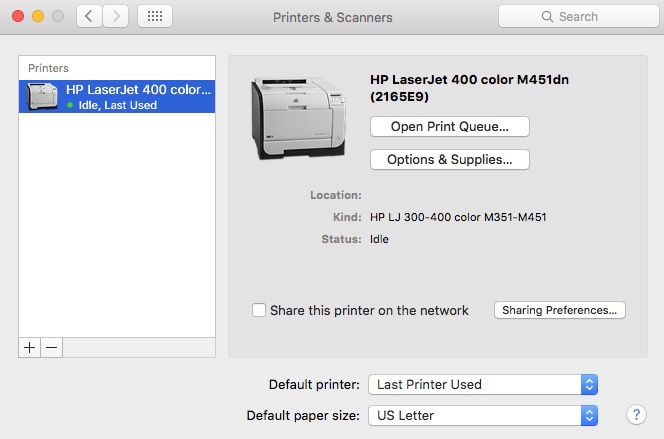This screenshot has height=439, width=664.
Task: Open Options & Supplies
Action: pos(450,160)
